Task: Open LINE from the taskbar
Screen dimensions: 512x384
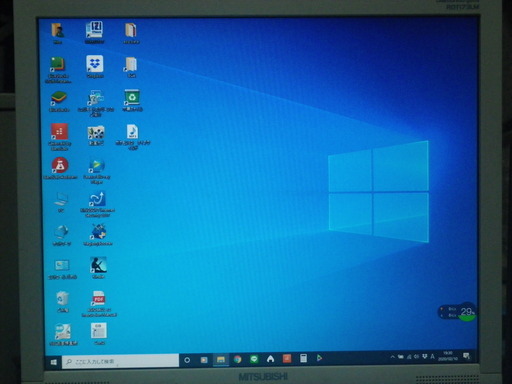Action: coord(254,359)
